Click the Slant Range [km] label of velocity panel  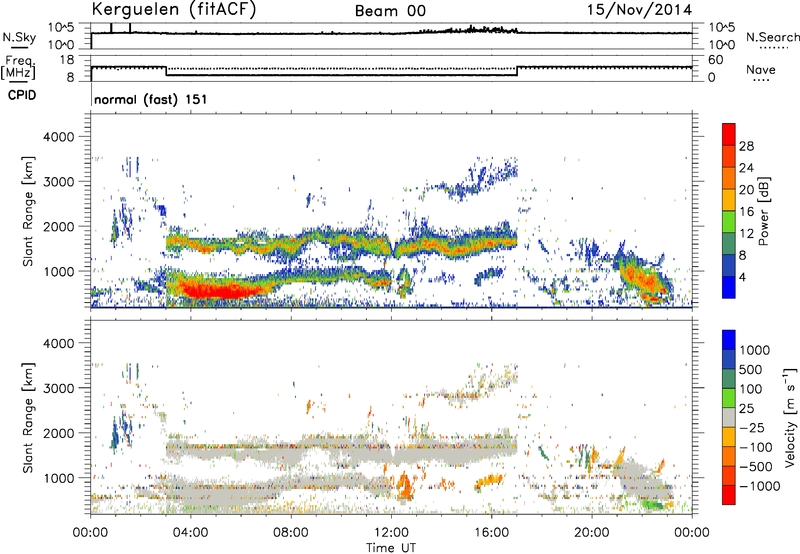coord(28,418)
